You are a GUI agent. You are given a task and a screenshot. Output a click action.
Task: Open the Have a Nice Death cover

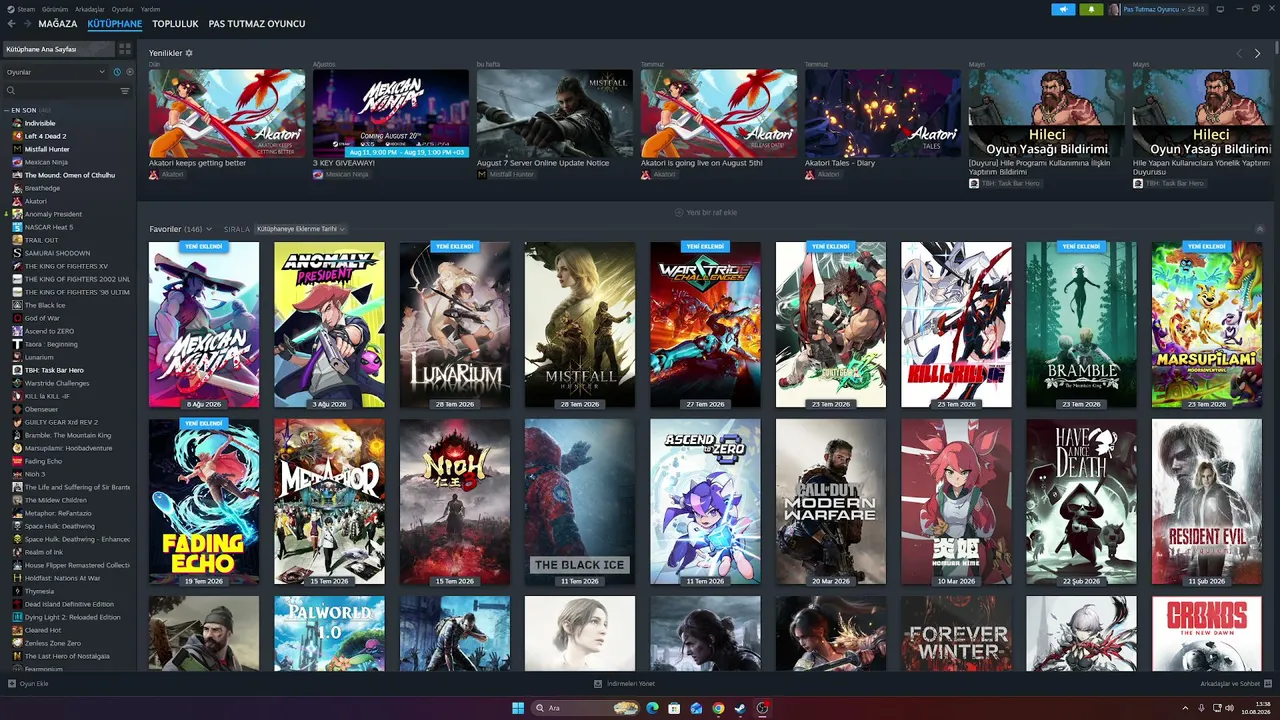tap(1081, 502)
